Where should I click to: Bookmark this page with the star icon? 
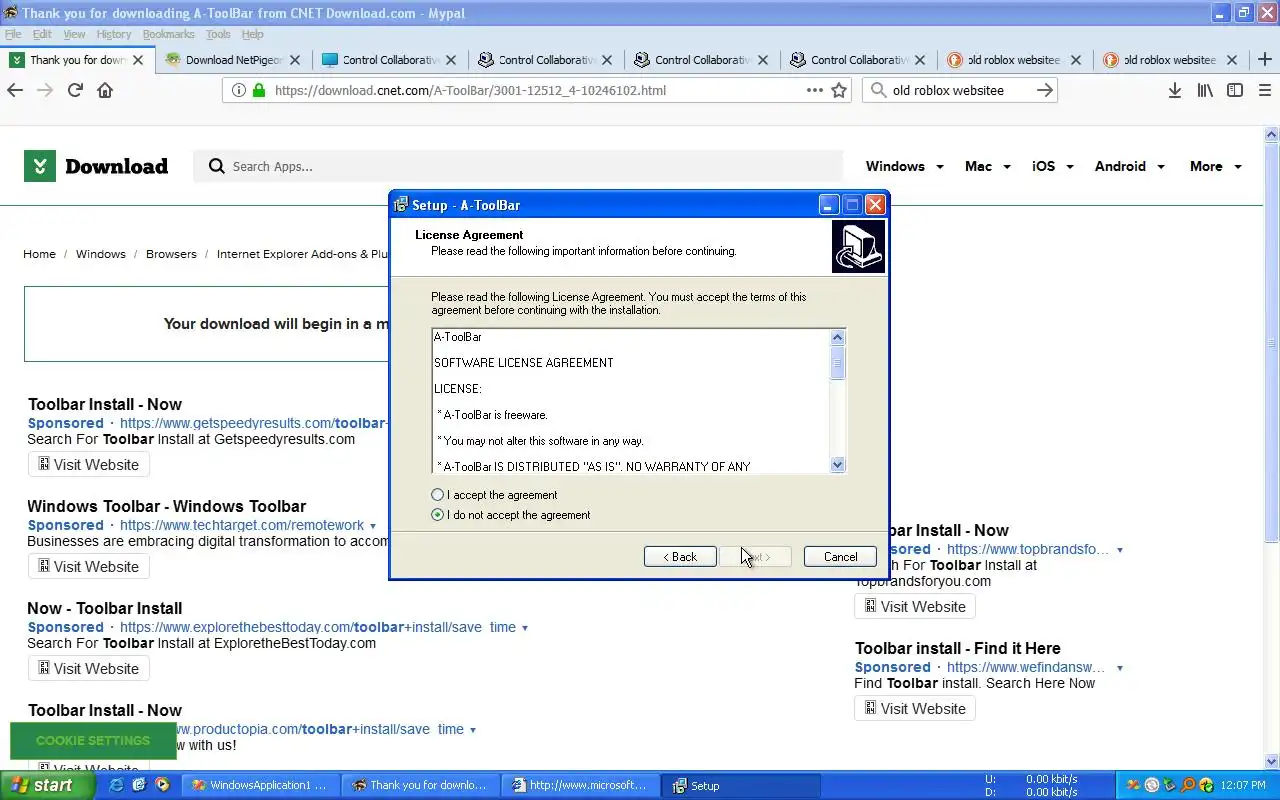point(839,90)
